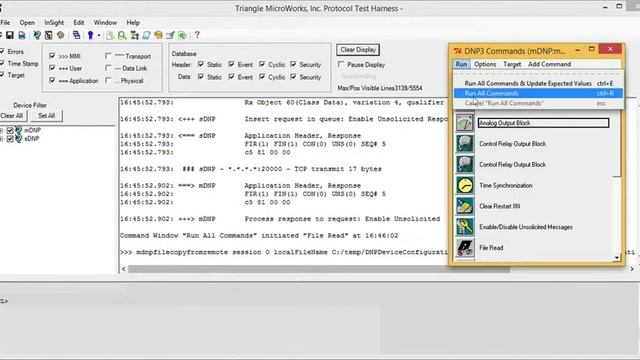The image size is (640, 360).
Task: Click the mDNP device icon in Device Filter
Action: click(18, 130)
